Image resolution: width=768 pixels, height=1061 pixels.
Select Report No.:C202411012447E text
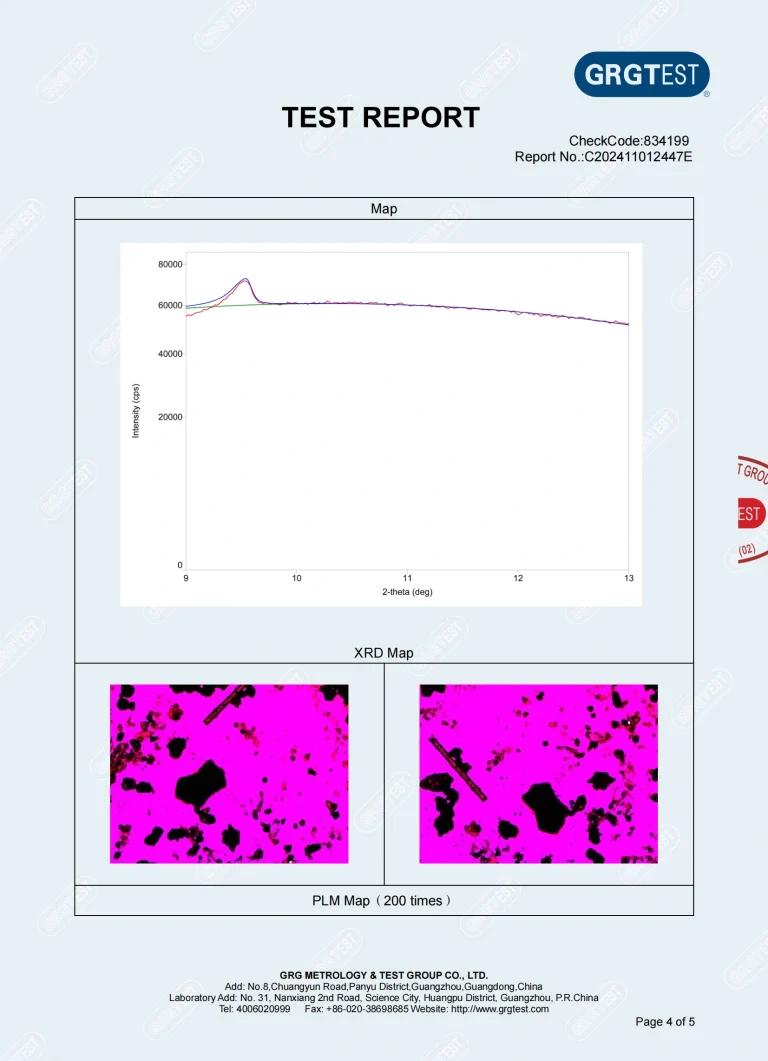[x=603, y=157]
